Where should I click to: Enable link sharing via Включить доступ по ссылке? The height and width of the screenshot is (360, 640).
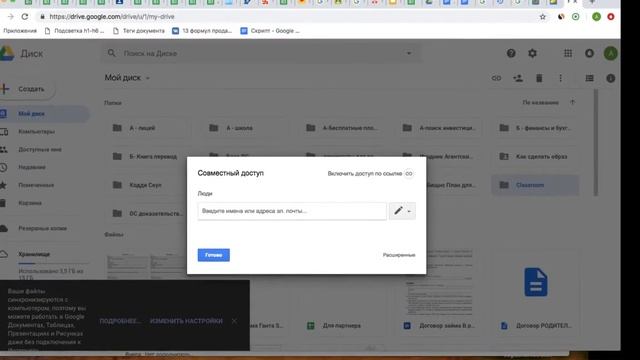pos(370,173)
